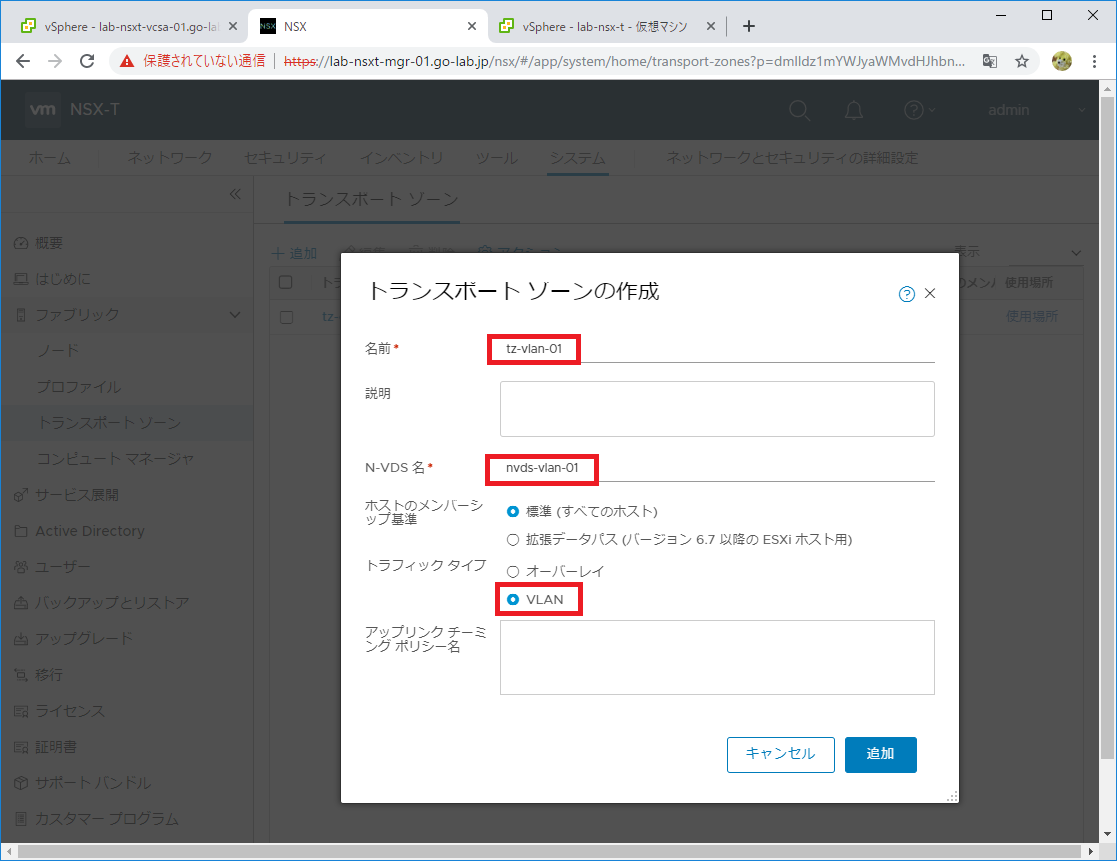Open 概要 in the sidebar

click(x=48, y=243)
